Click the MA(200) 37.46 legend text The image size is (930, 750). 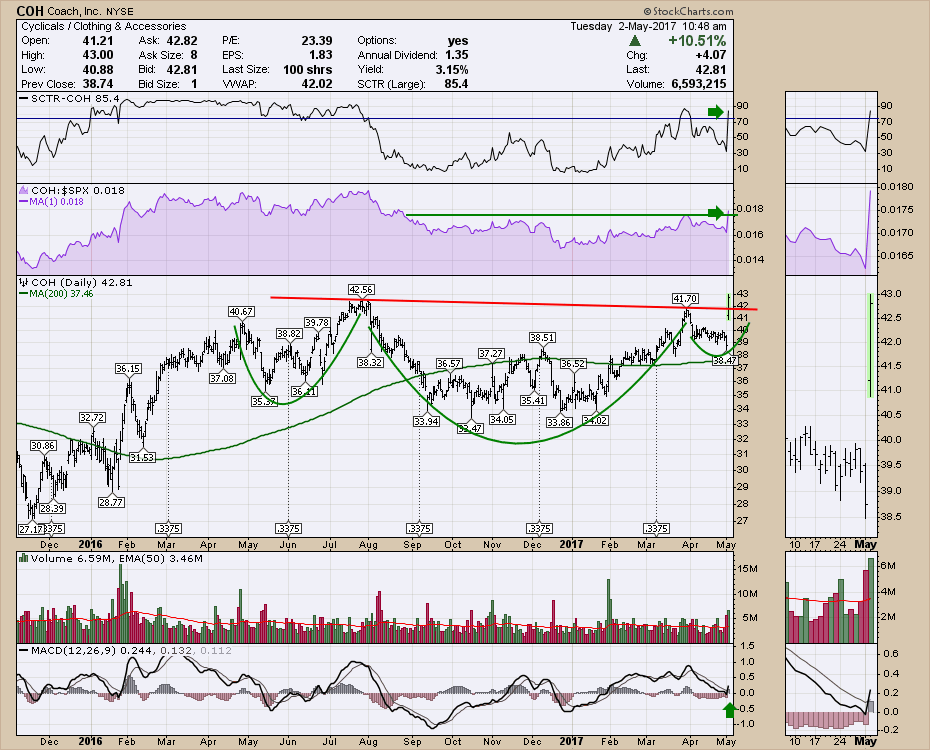62,293
